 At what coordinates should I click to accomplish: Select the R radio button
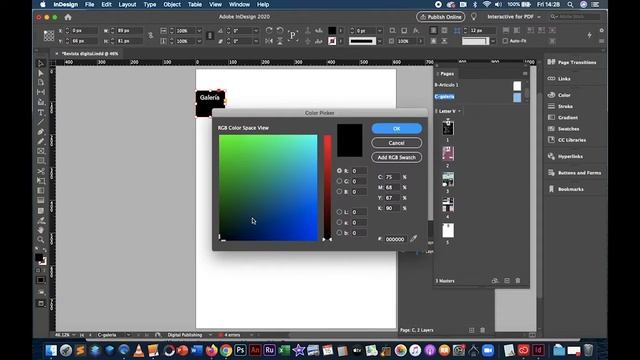(339, 171)
